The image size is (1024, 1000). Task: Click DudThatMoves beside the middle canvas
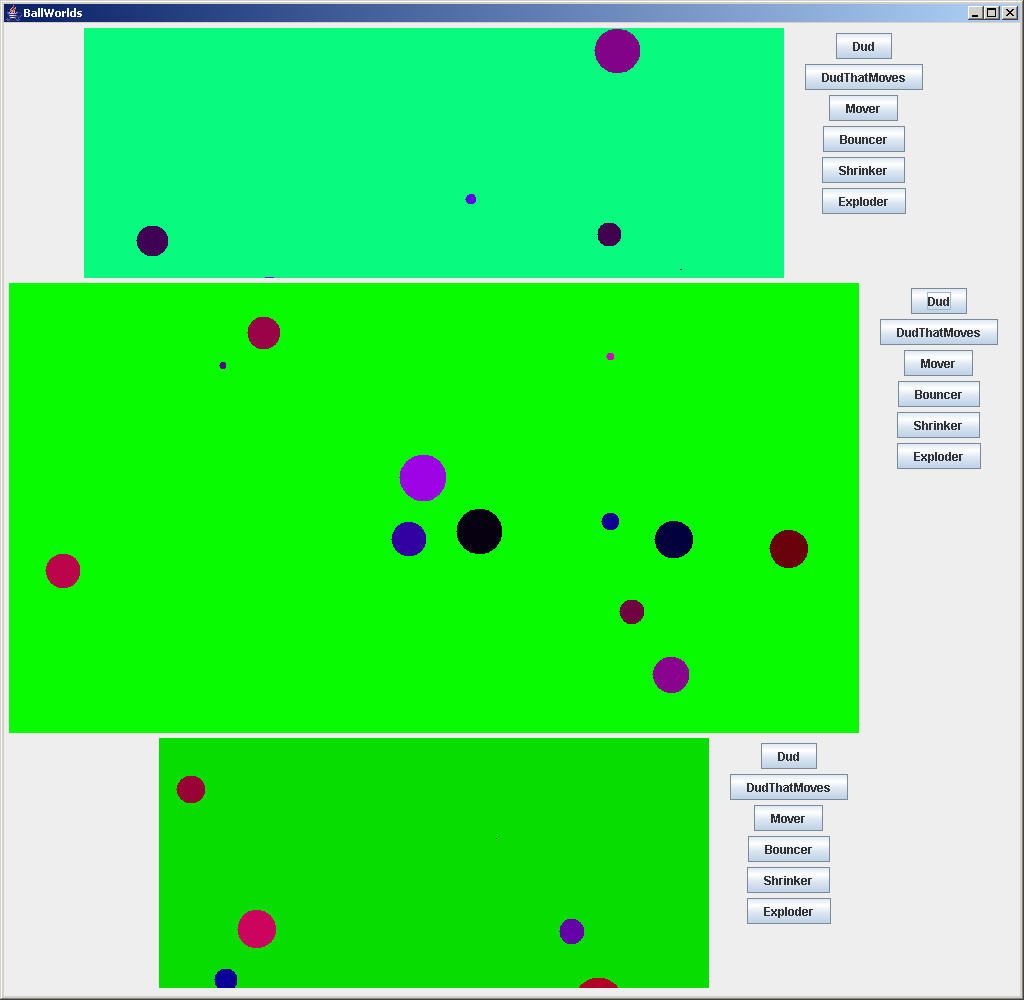(938, 333)
